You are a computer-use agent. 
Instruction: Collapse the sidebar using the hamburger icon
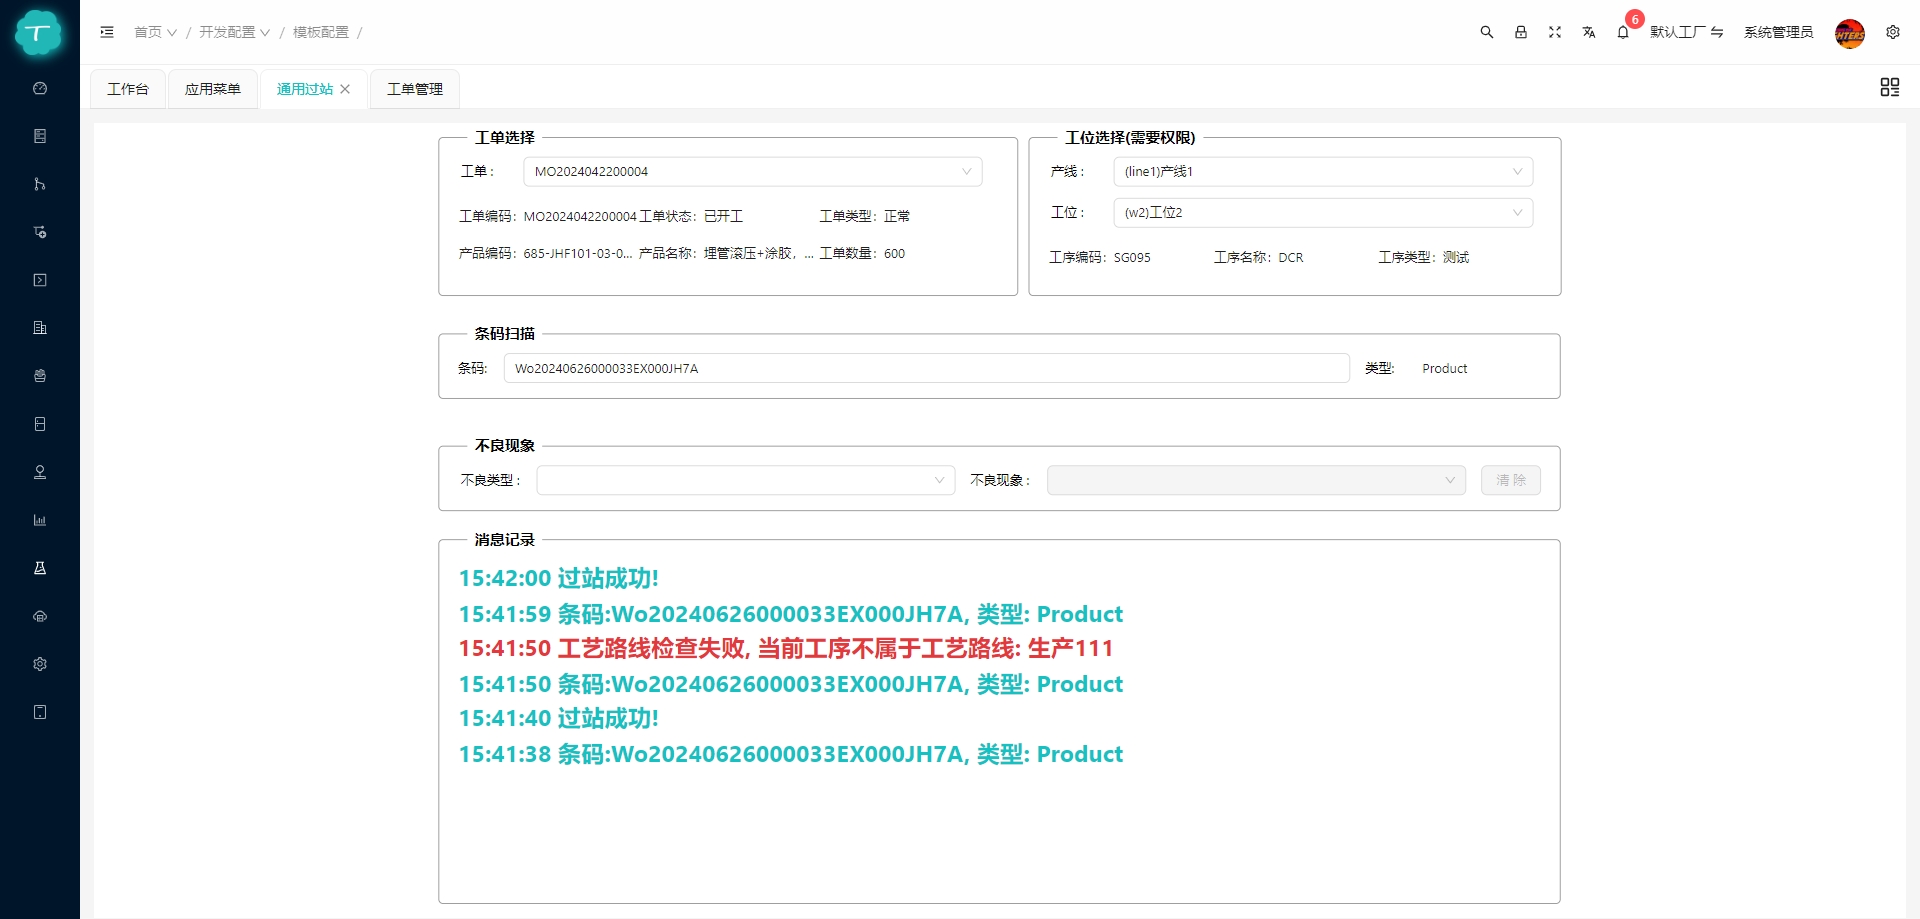click(107, 32)
